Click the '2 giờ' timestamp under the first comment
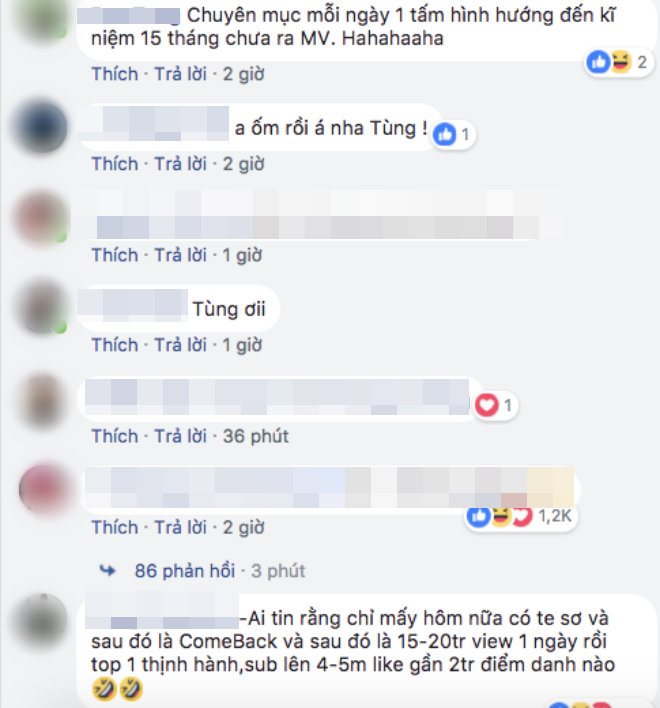The width and height of the screenshot is (660, 708). pos(243,74)
